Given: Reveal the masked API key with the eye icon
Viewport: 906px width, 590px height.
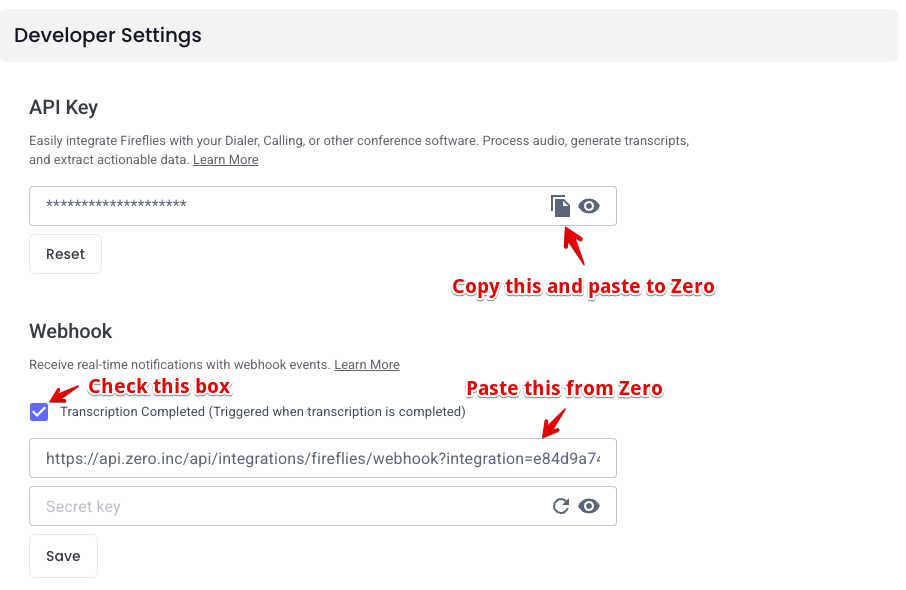Looking at the screenshot, I should (x=589, y=206).
